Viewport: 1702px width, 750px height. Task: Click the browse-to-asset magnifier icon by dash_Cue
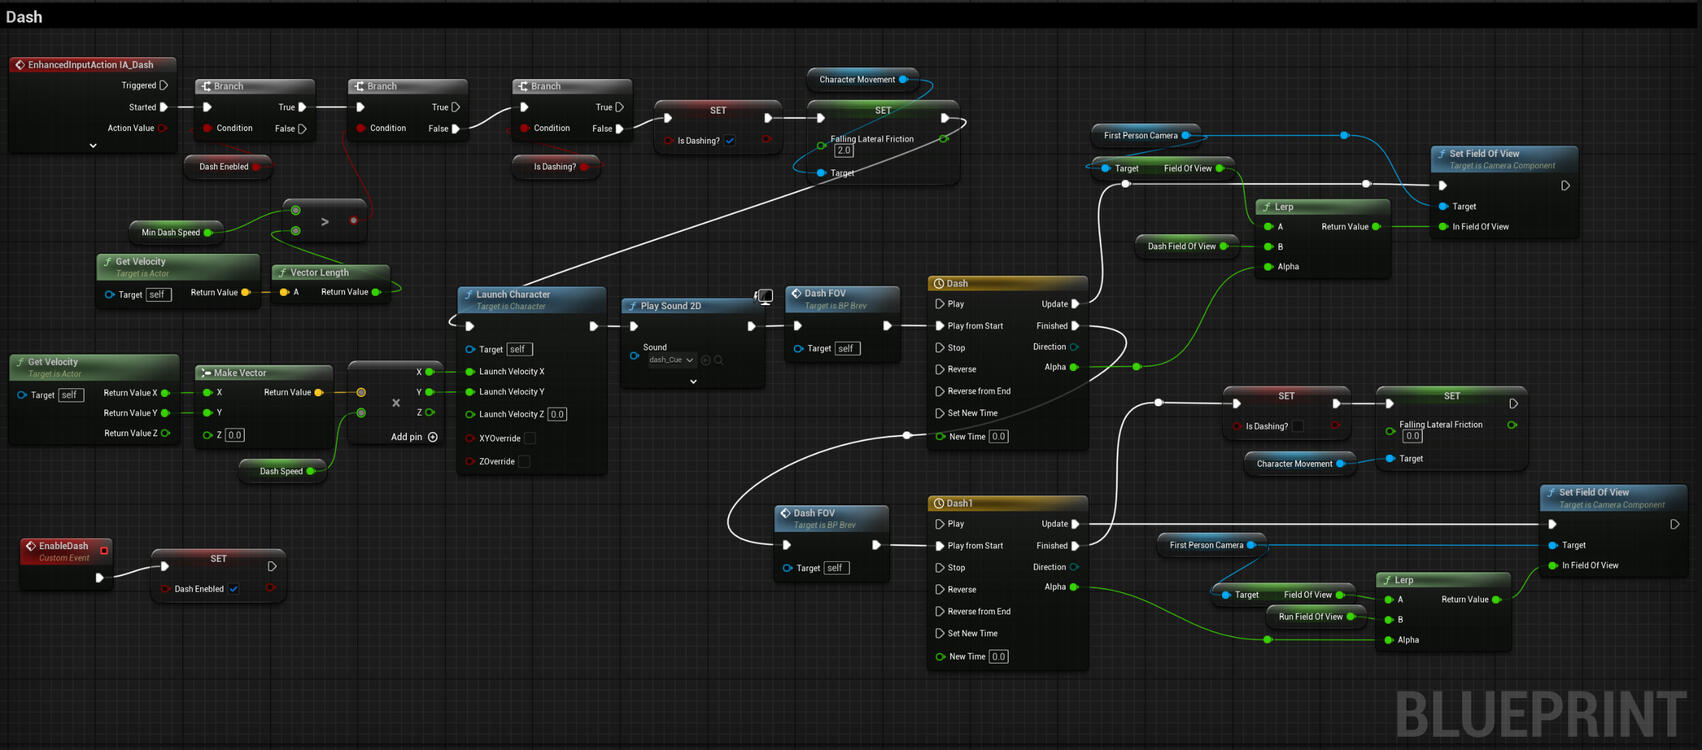pos(719,360)
